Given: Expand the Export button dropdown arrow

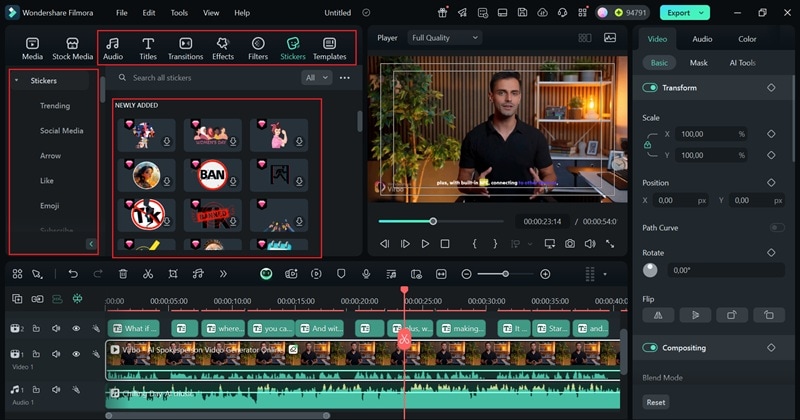Looking at the screenshot, I should 702,13.
